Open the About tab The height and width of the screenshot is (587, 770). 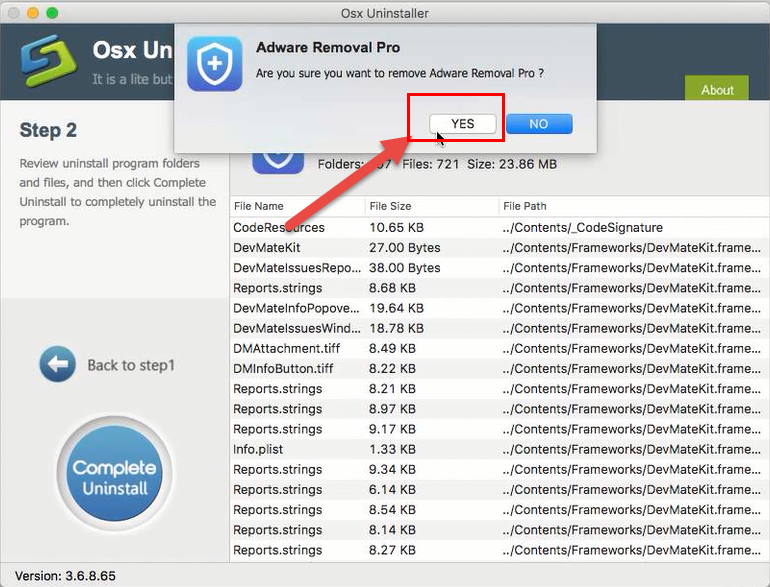[716, 89]
